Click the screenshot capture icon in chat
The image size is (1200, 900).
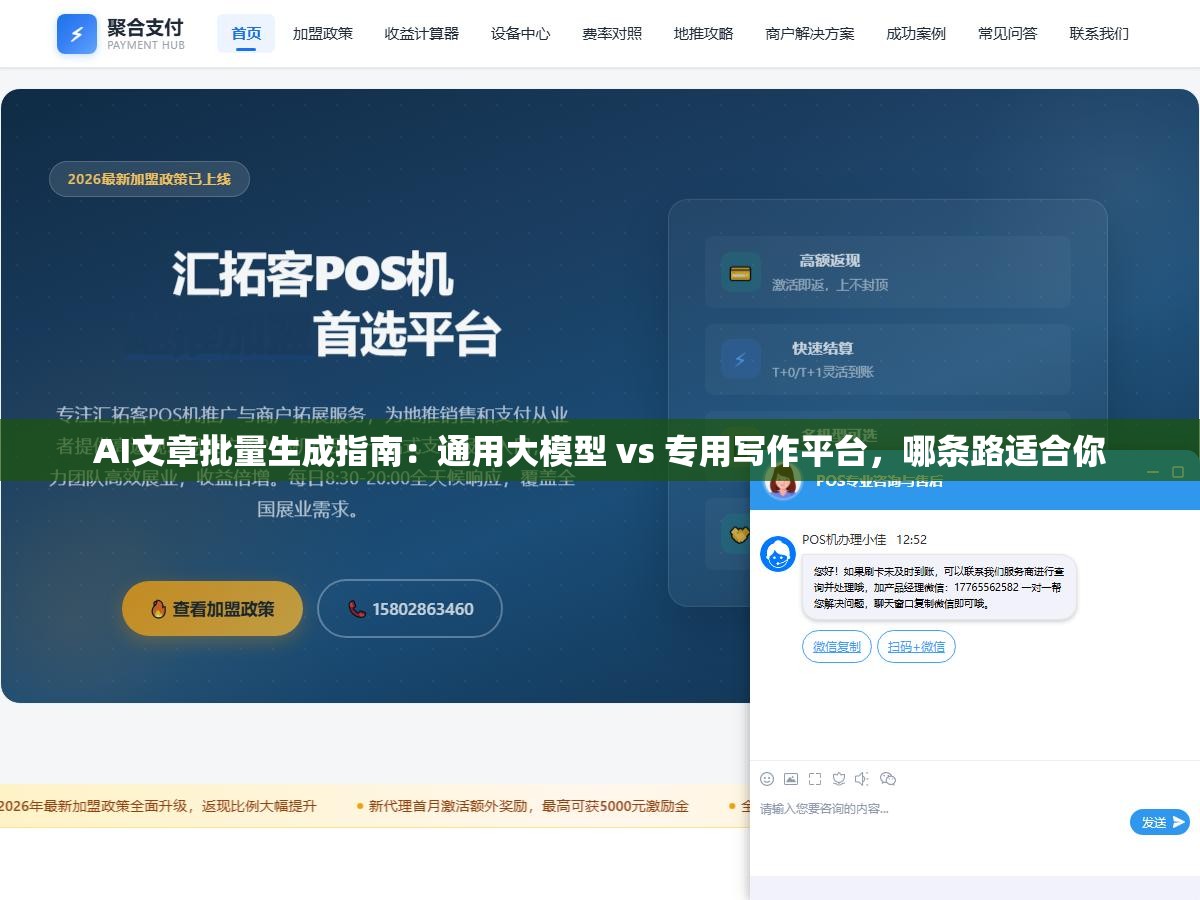tap(815, 779)
